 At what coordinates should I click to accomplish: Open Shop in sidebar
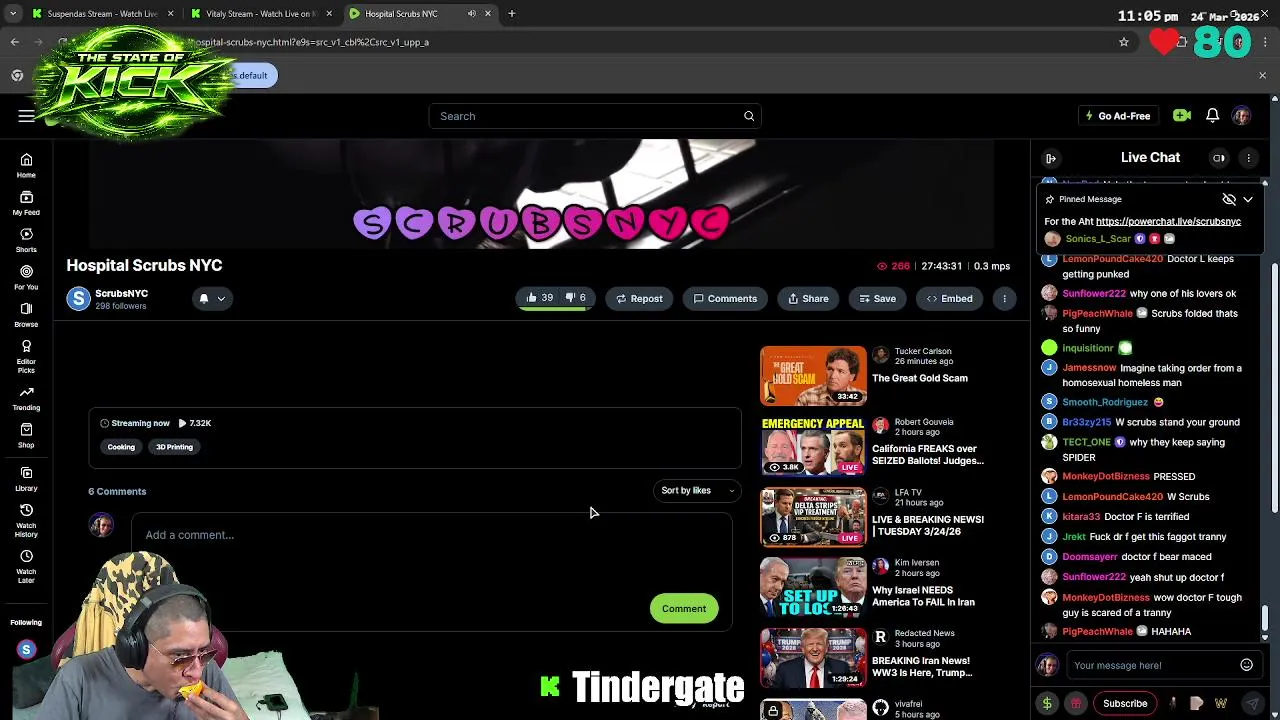pyautogui.click(x=26, y=435)
